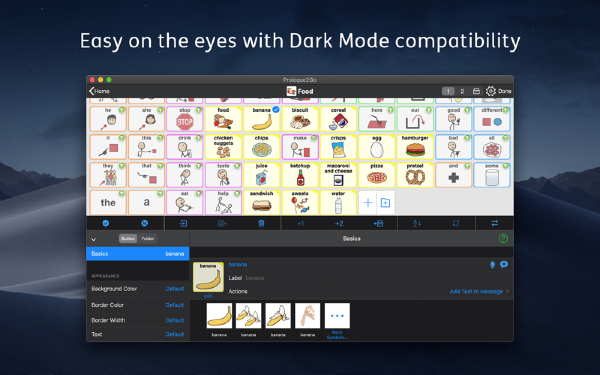The width and height of the screenshot is (600, 375).
Task: Click the add folder tile icon
Action: click(386, 203)
